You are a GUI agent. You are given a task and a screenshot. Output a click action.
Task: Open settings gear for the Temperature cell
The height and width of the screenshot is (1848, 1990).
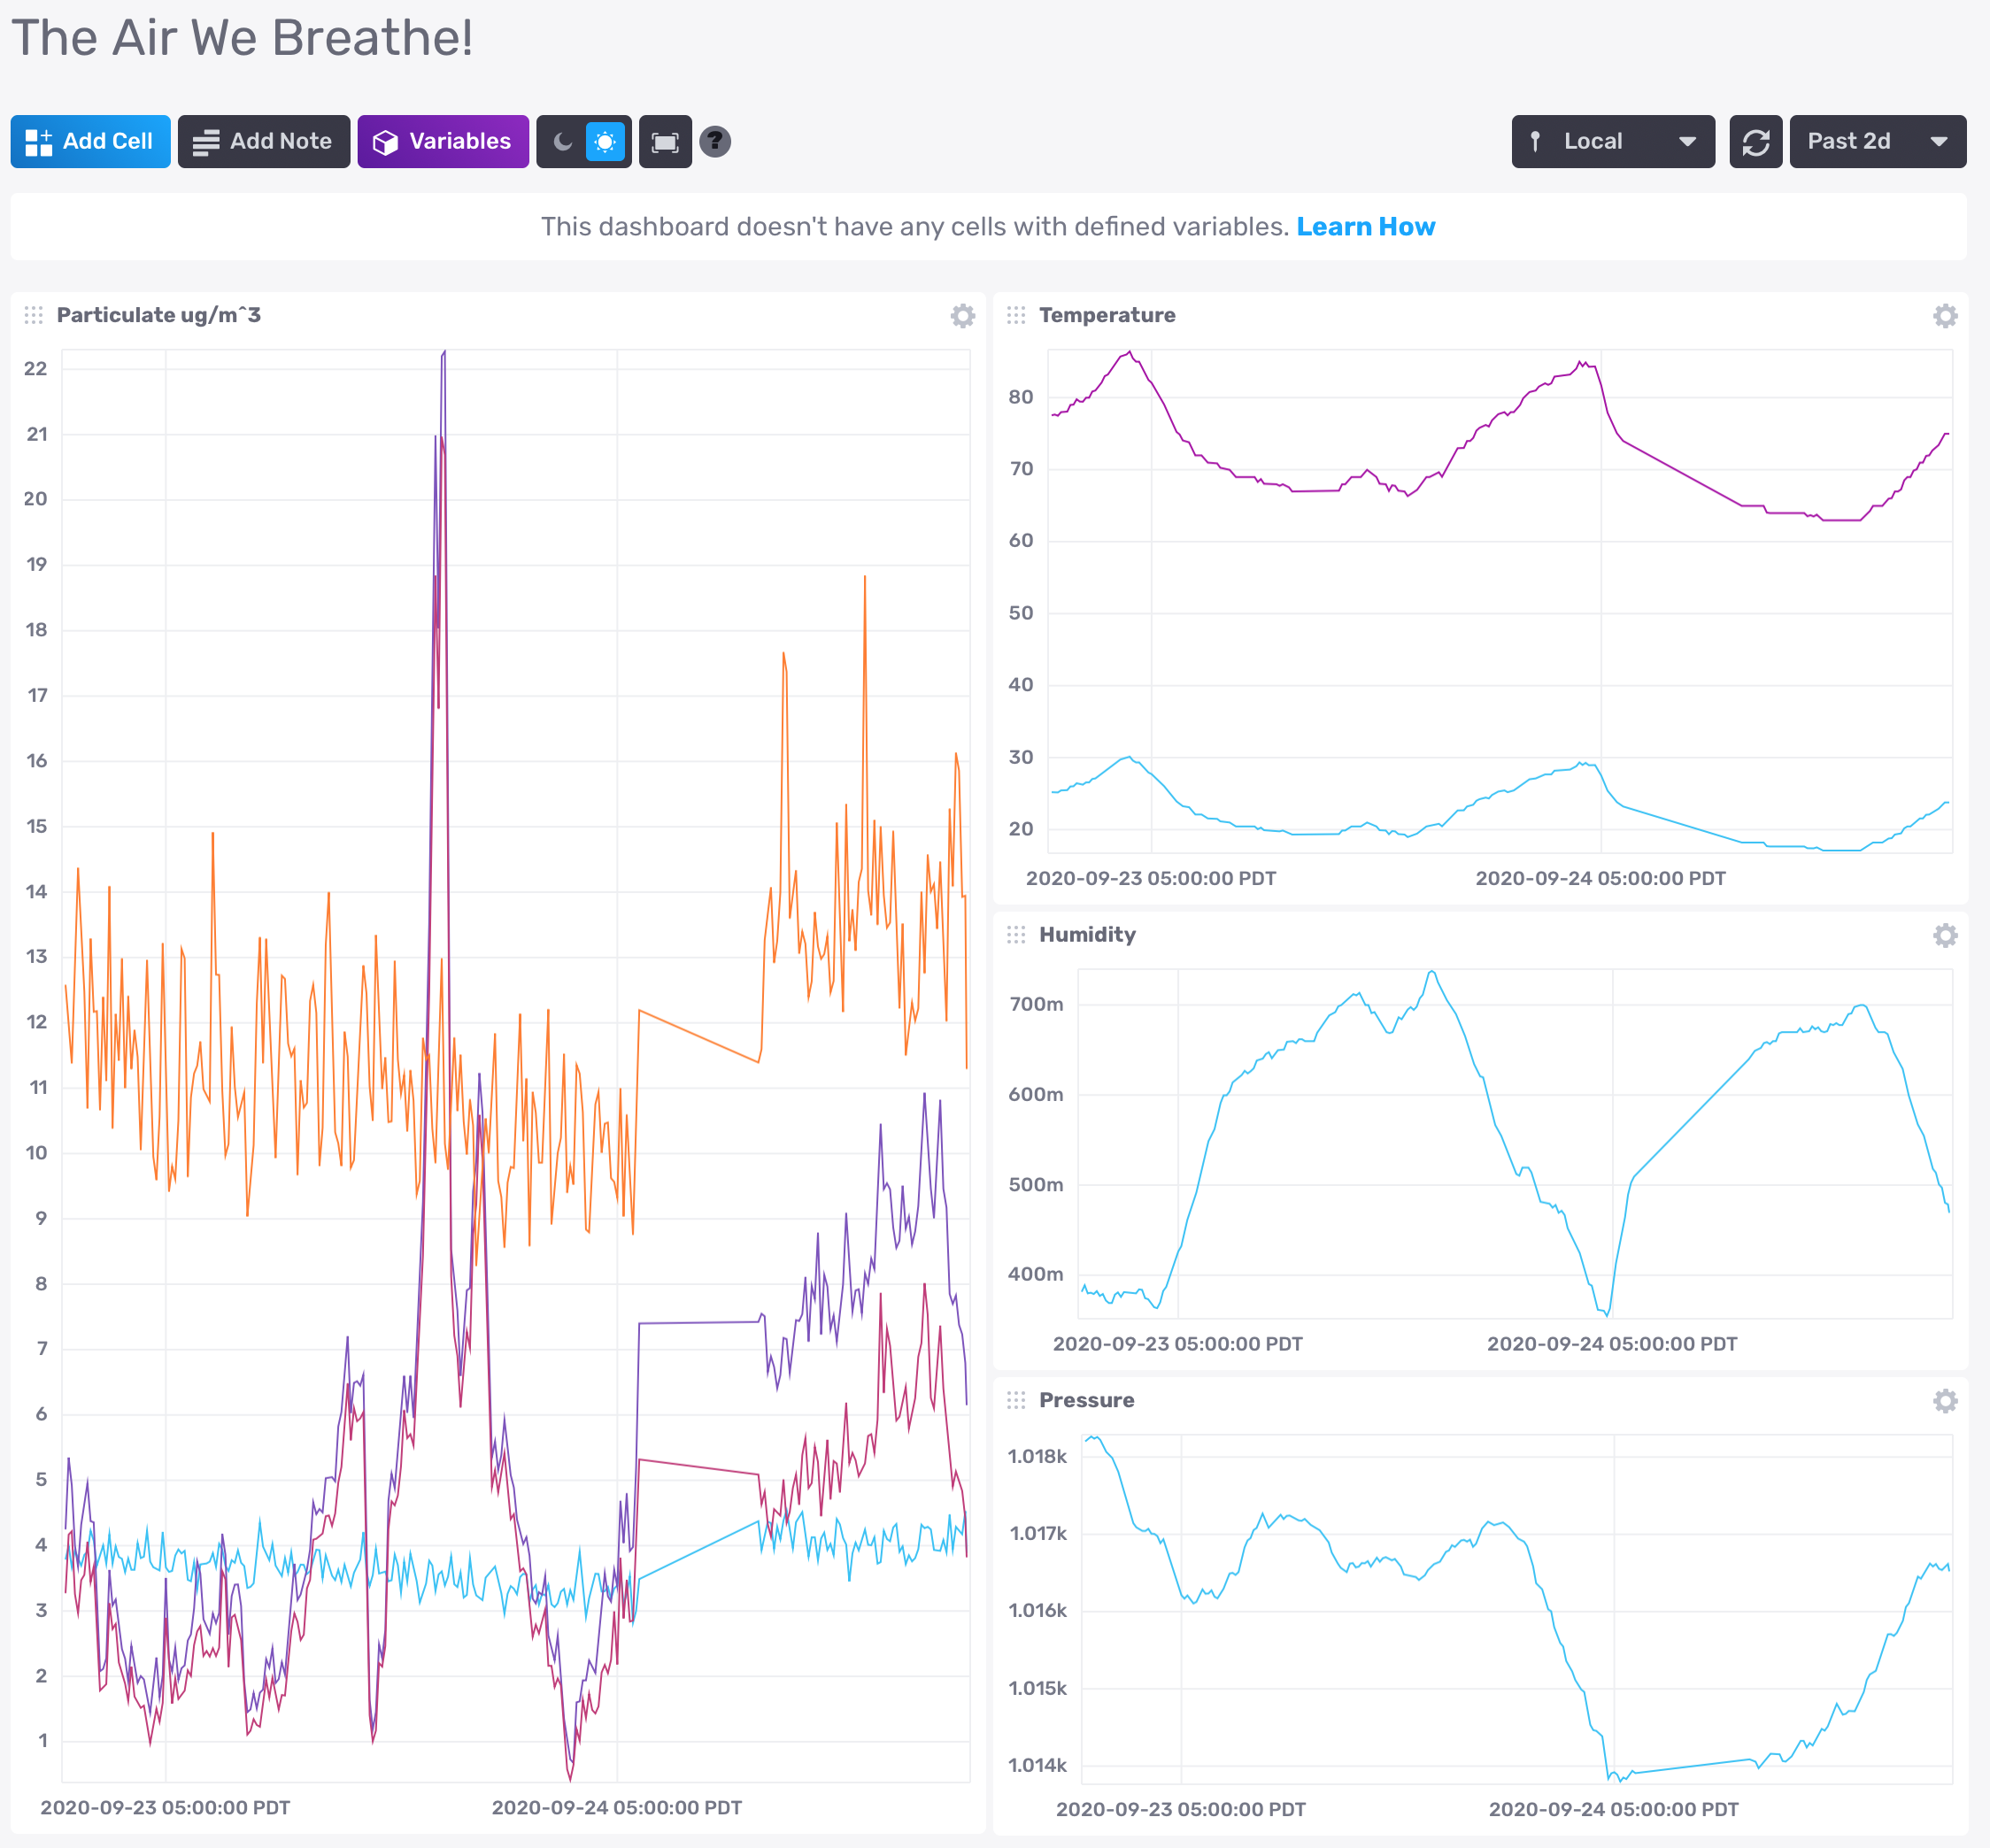click(x=1944, y=316)
